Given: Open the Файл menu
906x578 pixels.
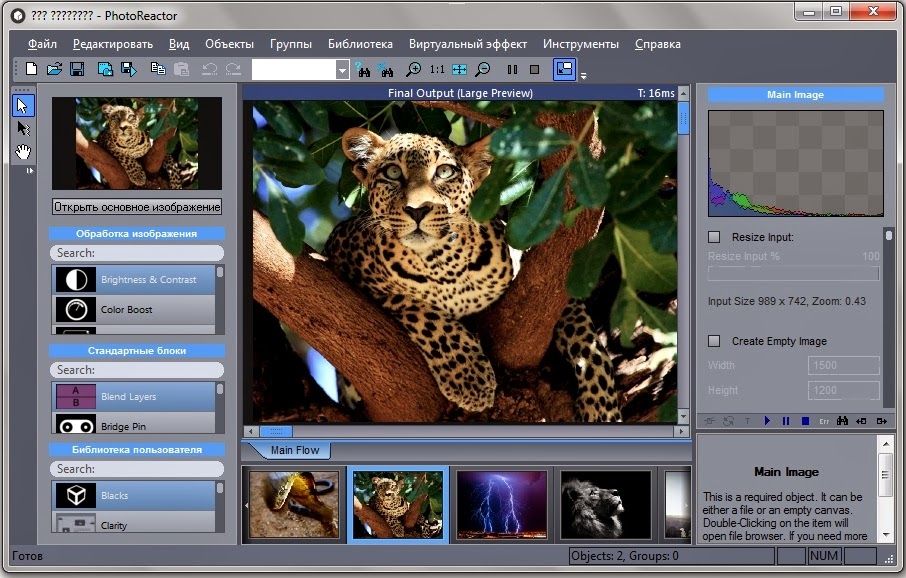Looking at the screenshot, I should 42,44.
